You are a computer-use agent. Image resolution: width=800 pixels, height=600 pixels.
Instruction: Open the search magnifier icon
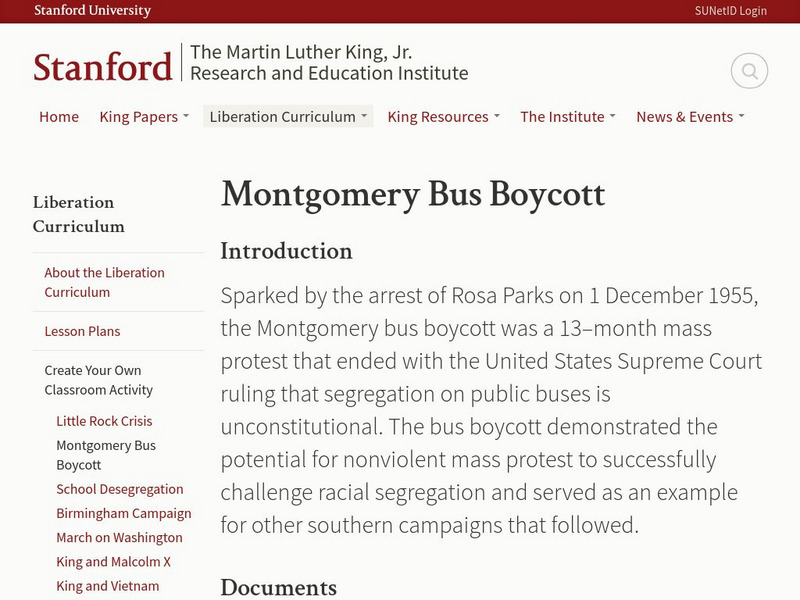click(x=749, y=71)
